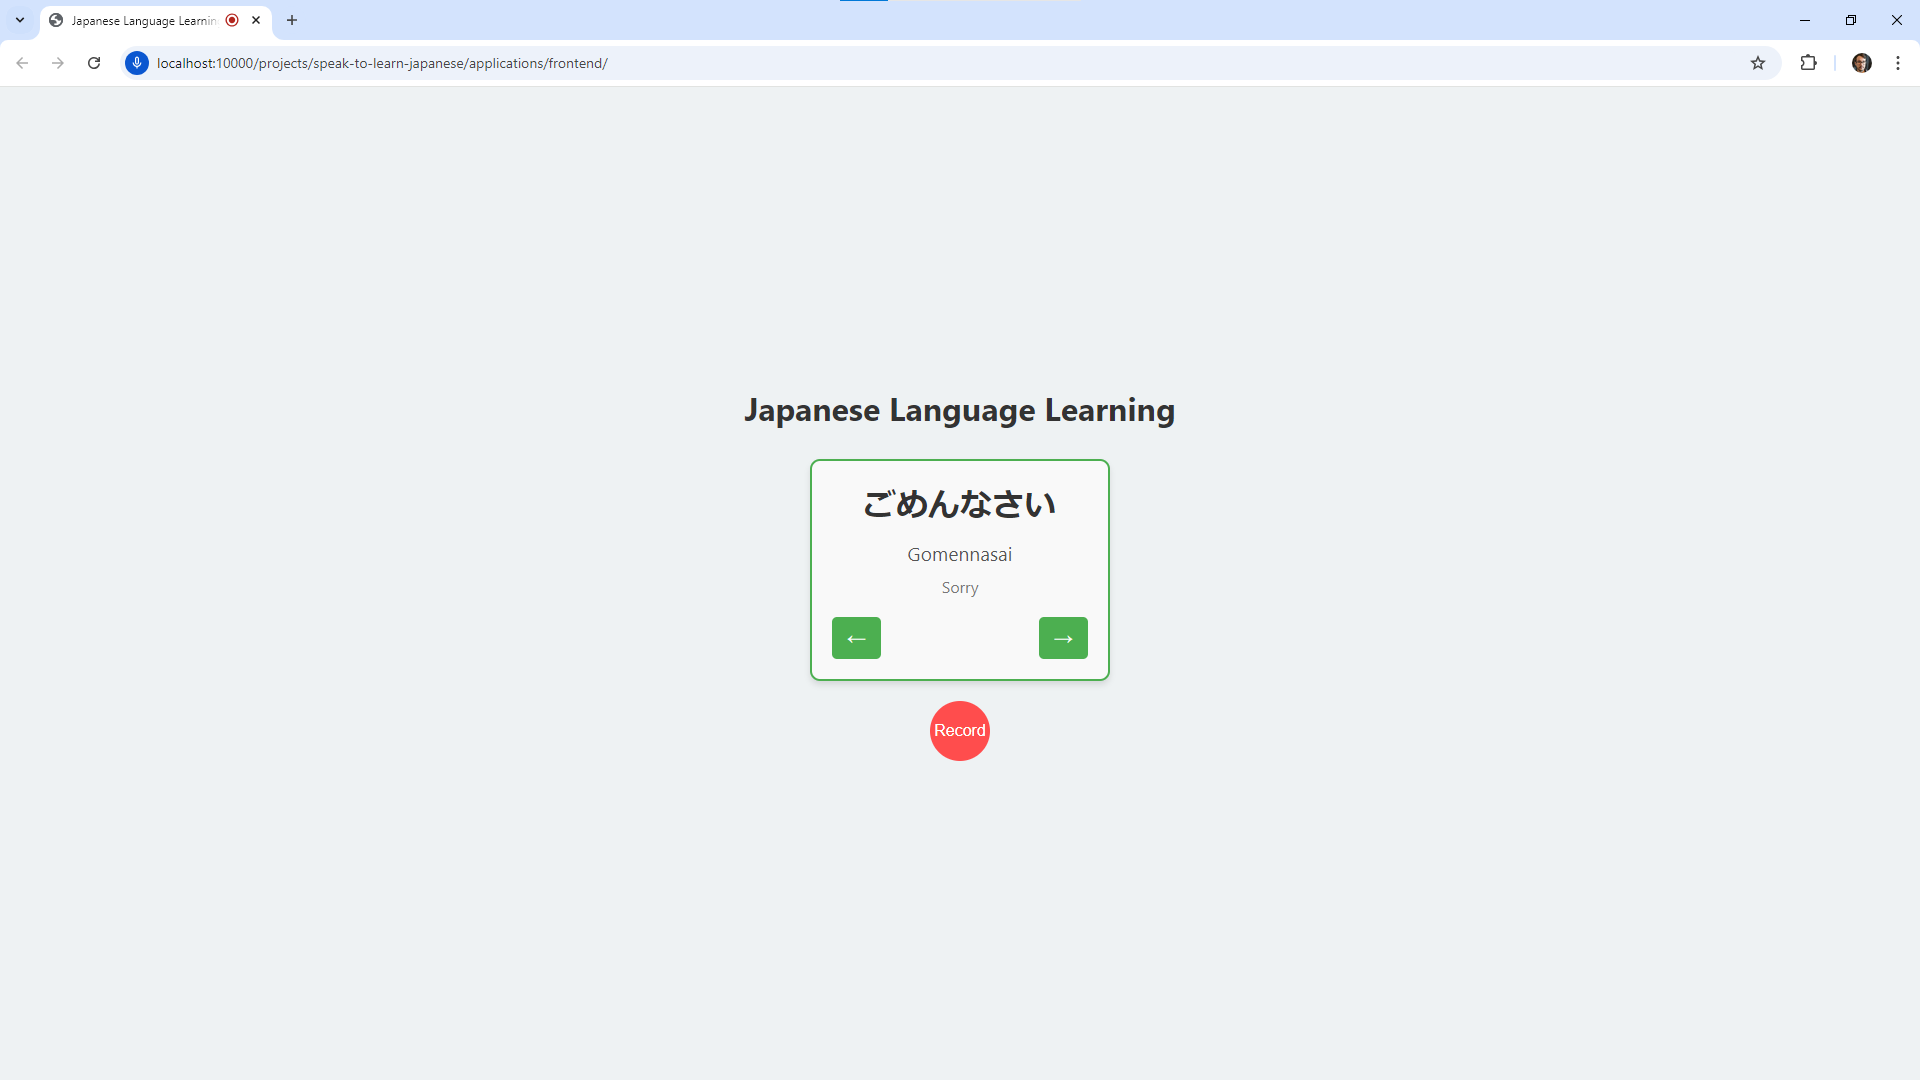The width and height of the screenshot is (1920, 1080).
Task: Click the localhost URL address field
Action: (x=382, y=63)
